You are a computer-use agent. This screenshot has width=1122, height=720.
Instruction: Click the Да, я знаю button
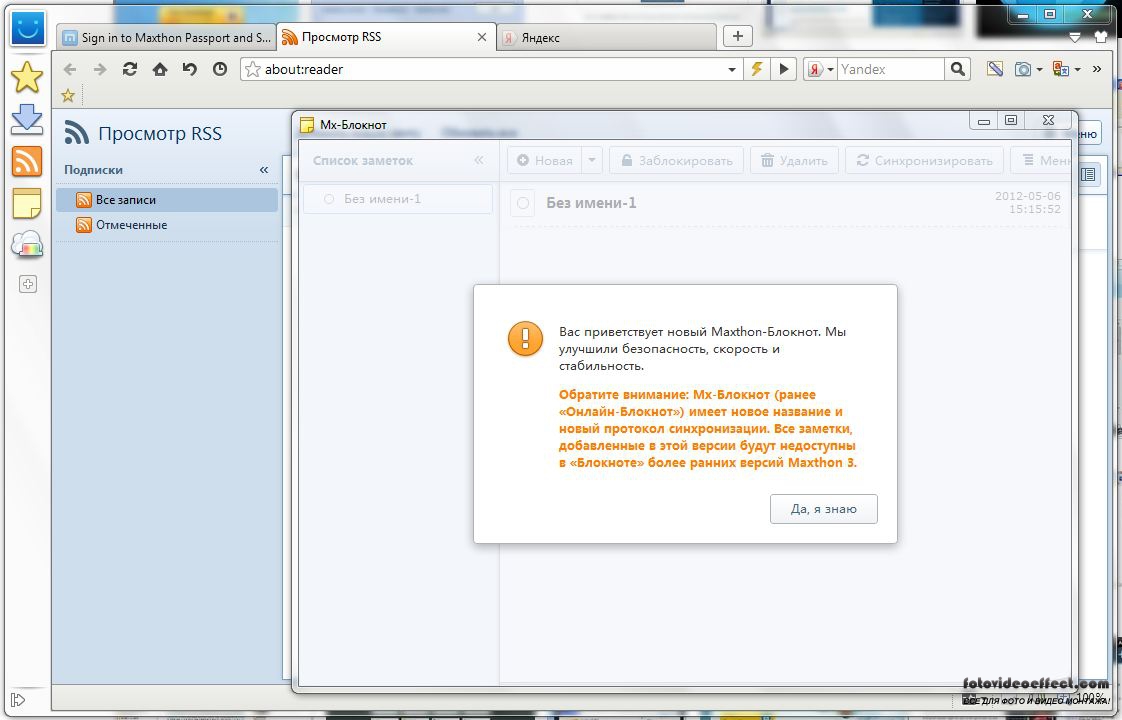pos(824,509)
